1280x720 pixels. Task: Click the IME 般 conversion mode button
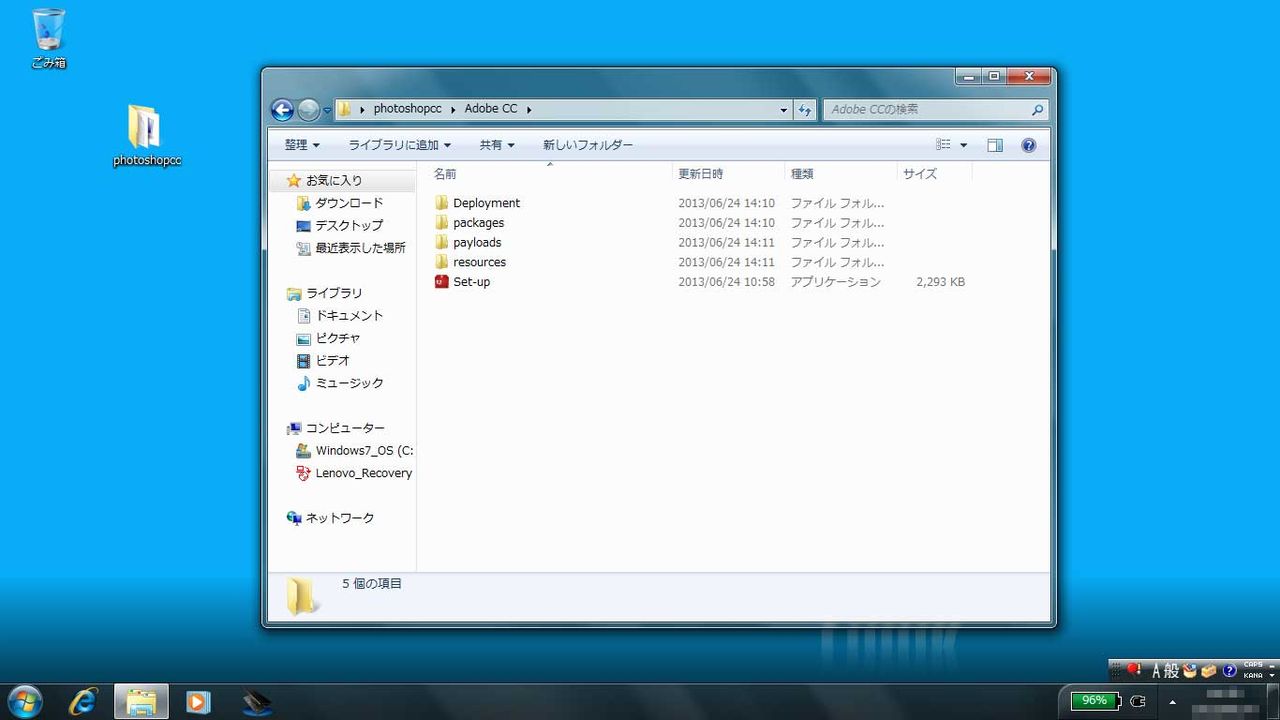(x=1173, y=670)
